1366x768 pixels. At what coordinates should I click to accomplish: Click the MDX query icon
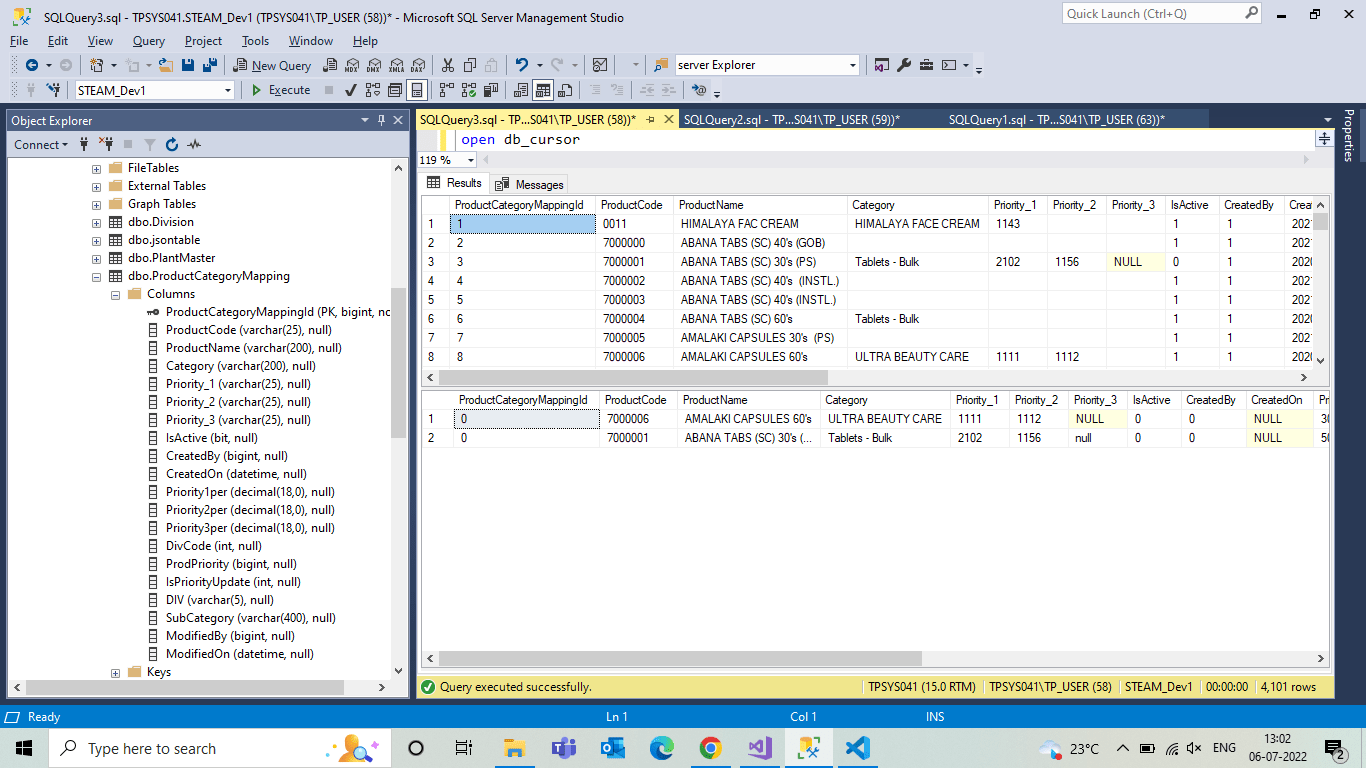tap(351, 65)
